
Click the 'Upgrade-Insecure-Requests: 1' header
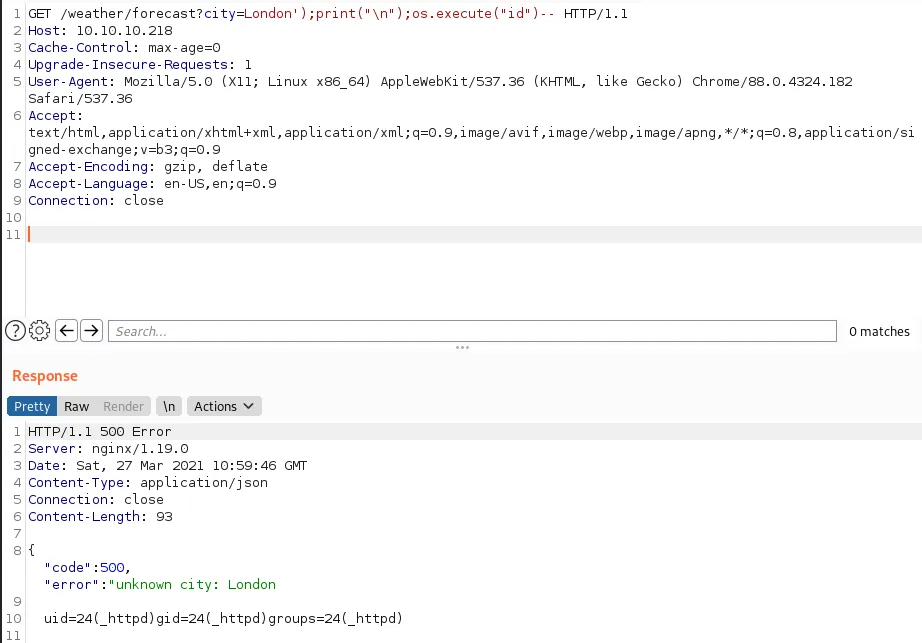(140, 65)
